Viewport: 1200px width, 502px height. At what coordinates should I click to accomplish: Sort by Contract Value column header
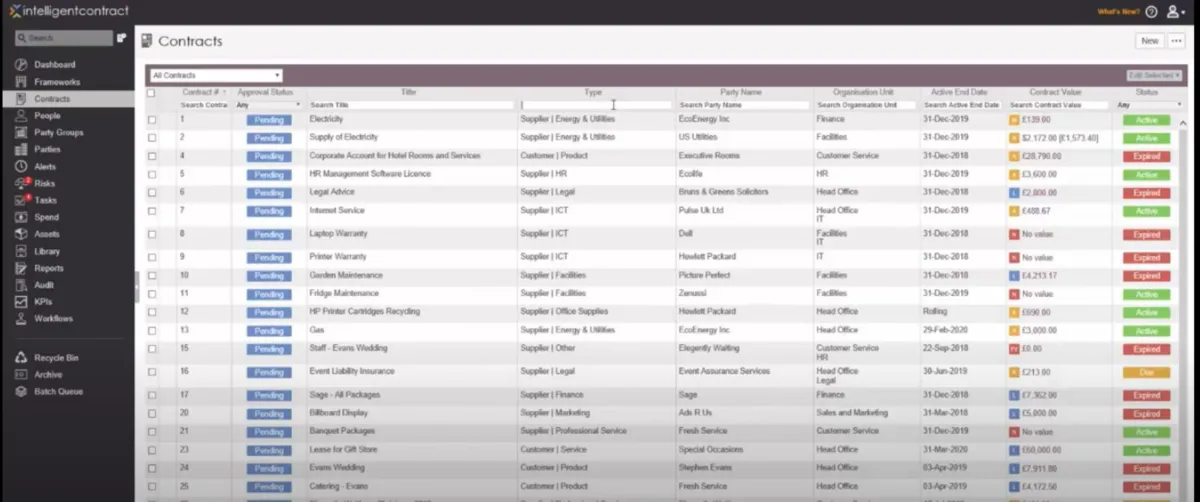coord(1057,92)
